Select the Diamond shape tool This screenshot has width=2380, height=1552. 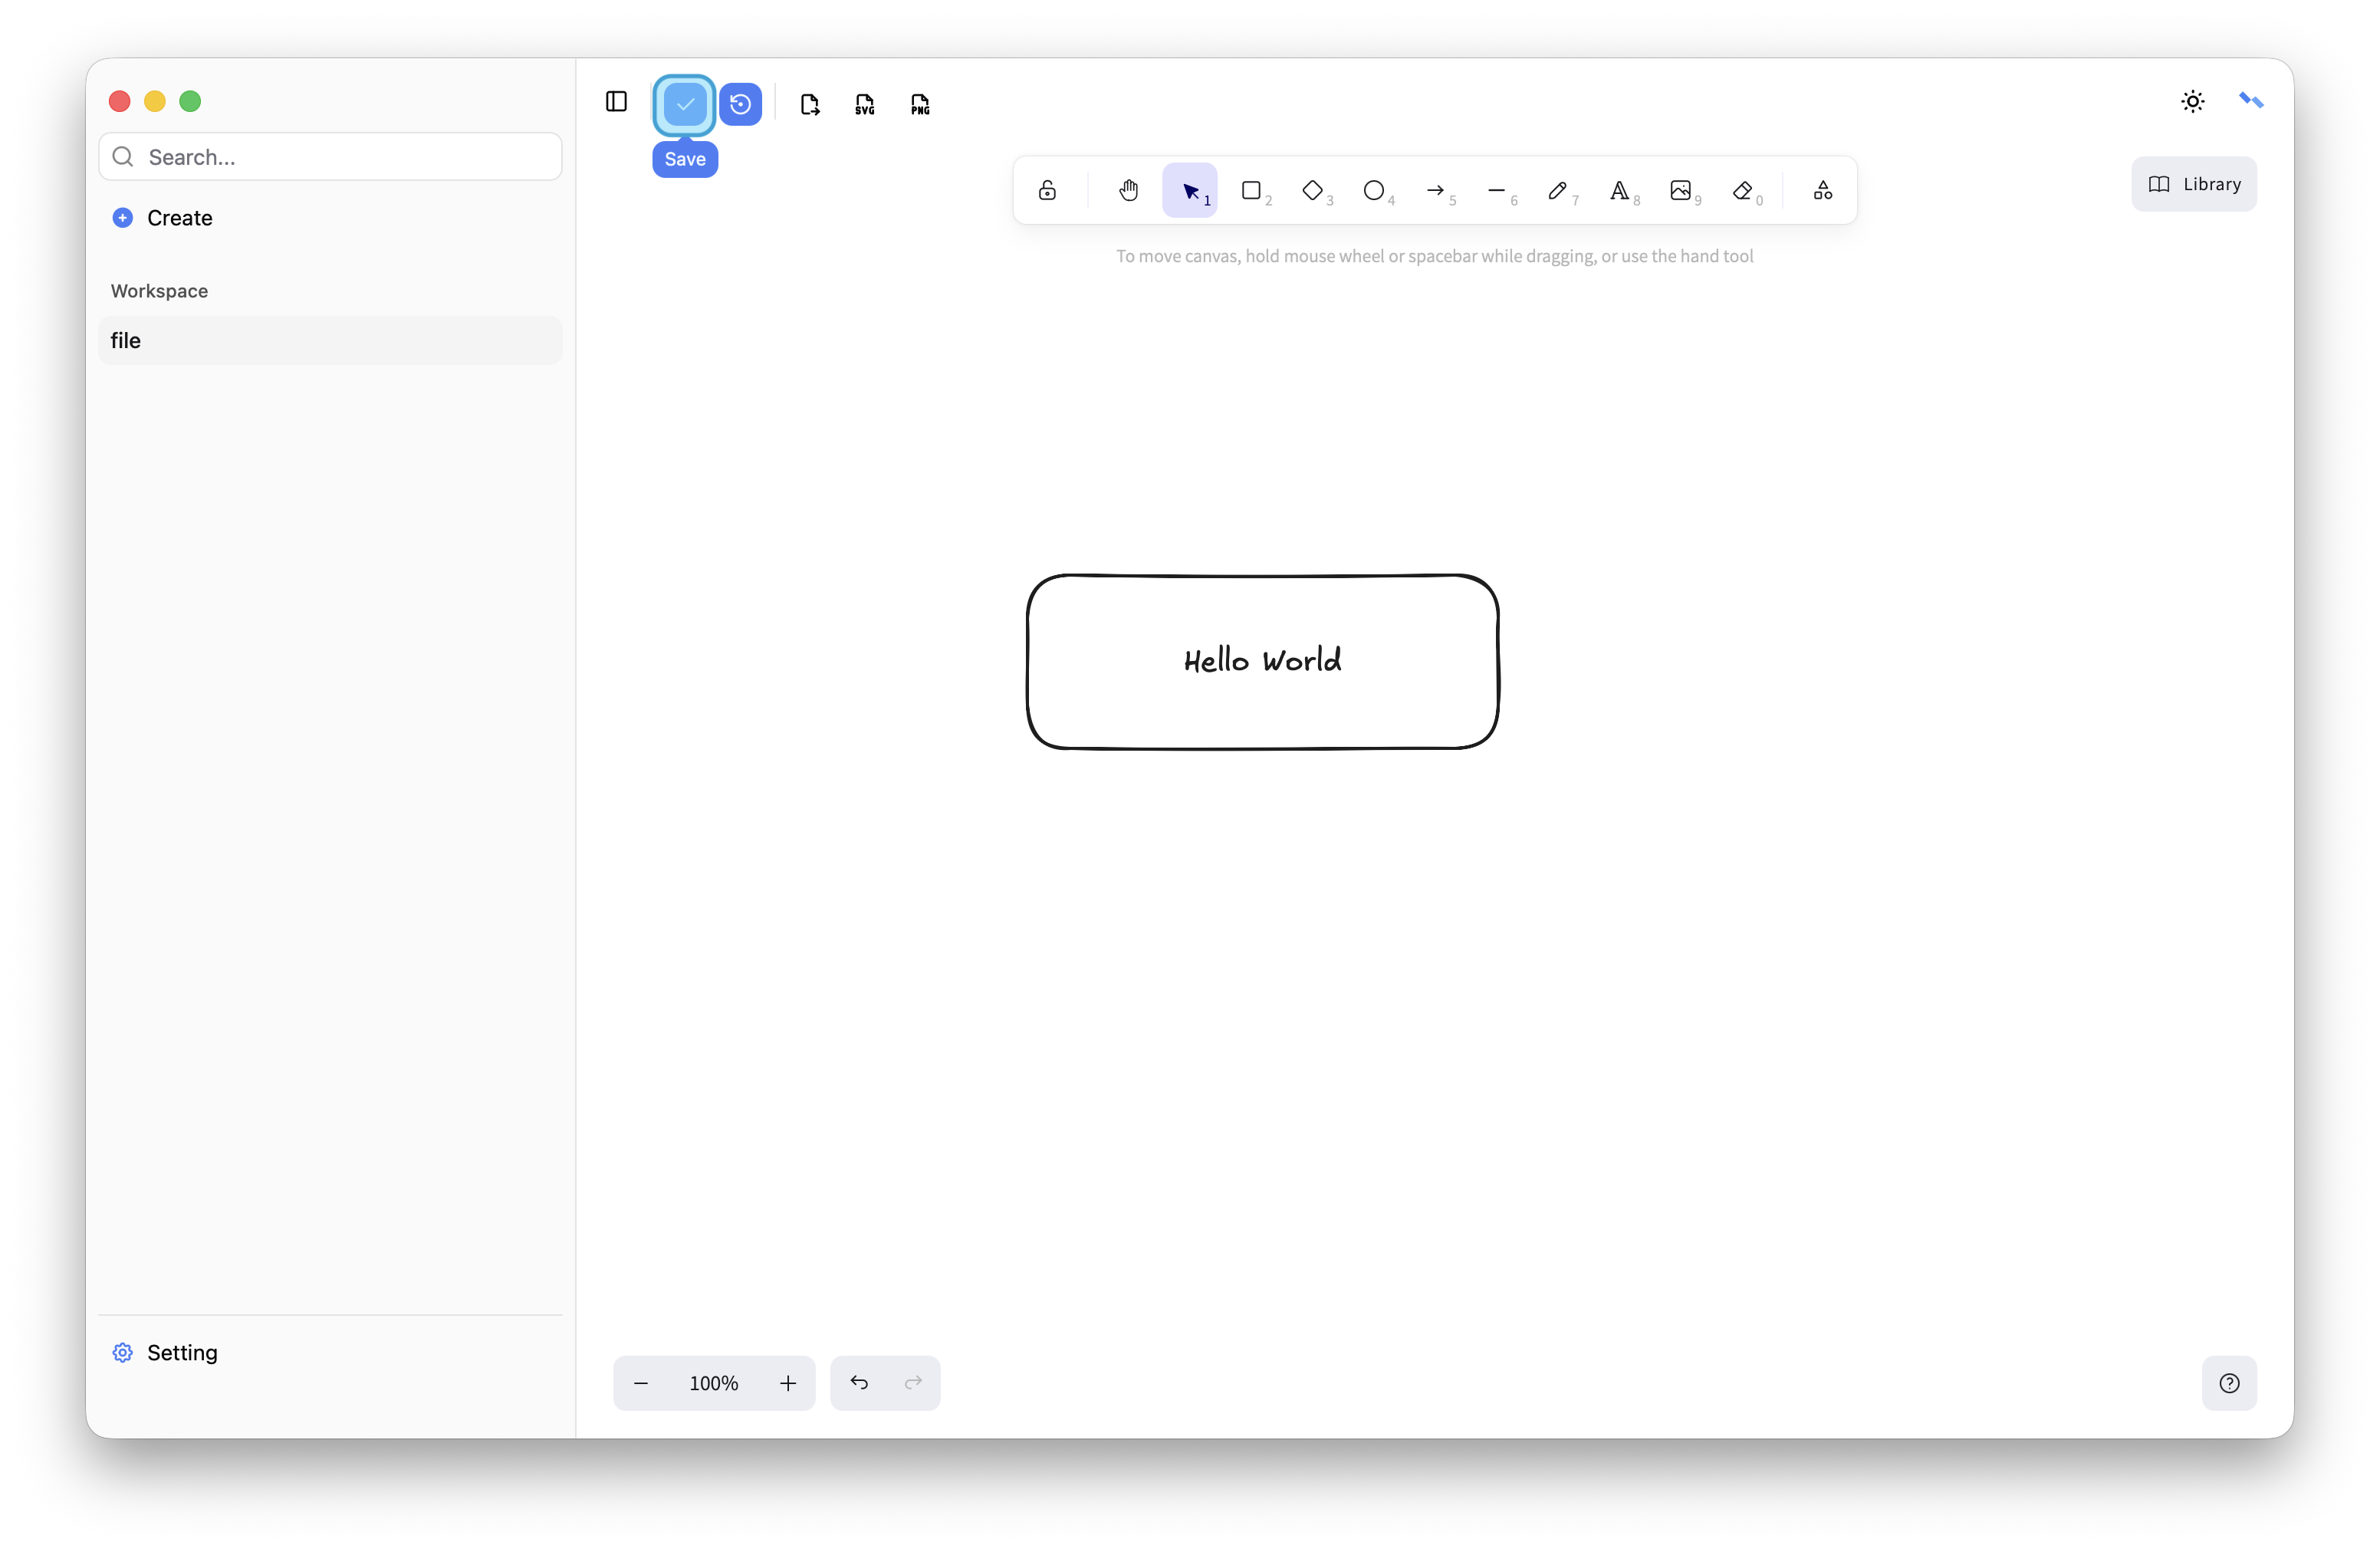click(x=1313, y=190)
